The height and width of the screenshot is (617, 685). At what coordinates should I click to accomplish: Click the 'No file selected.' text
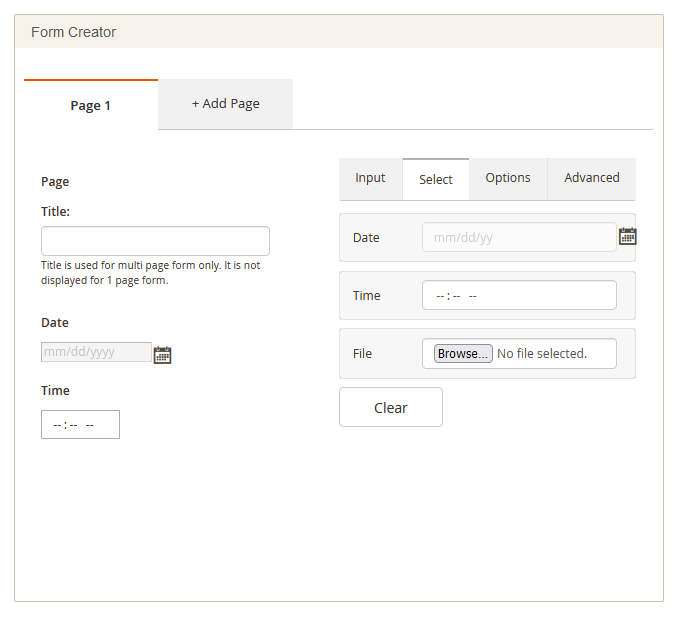coord(542,354)
